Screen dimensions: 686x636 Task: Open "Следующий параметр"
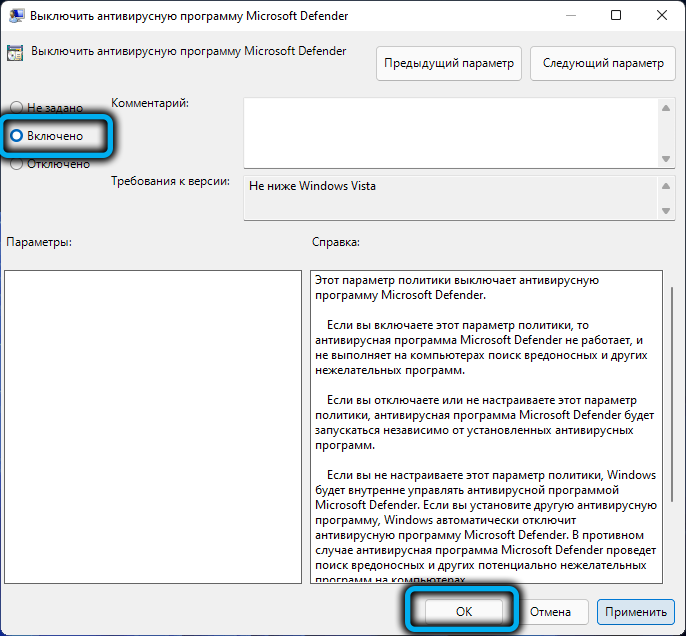click(602, 63)
